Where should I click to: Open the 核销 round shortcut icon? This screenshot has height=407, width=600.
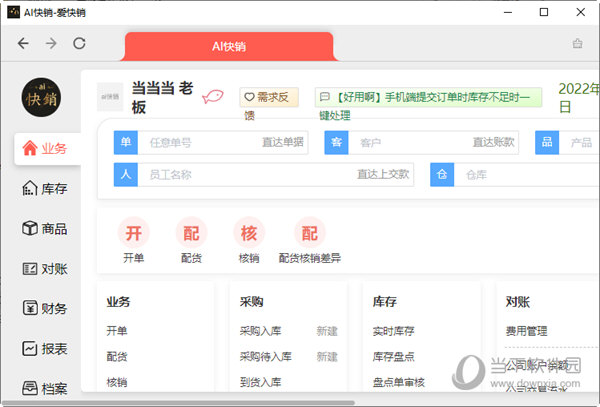(x=249, y=233)
